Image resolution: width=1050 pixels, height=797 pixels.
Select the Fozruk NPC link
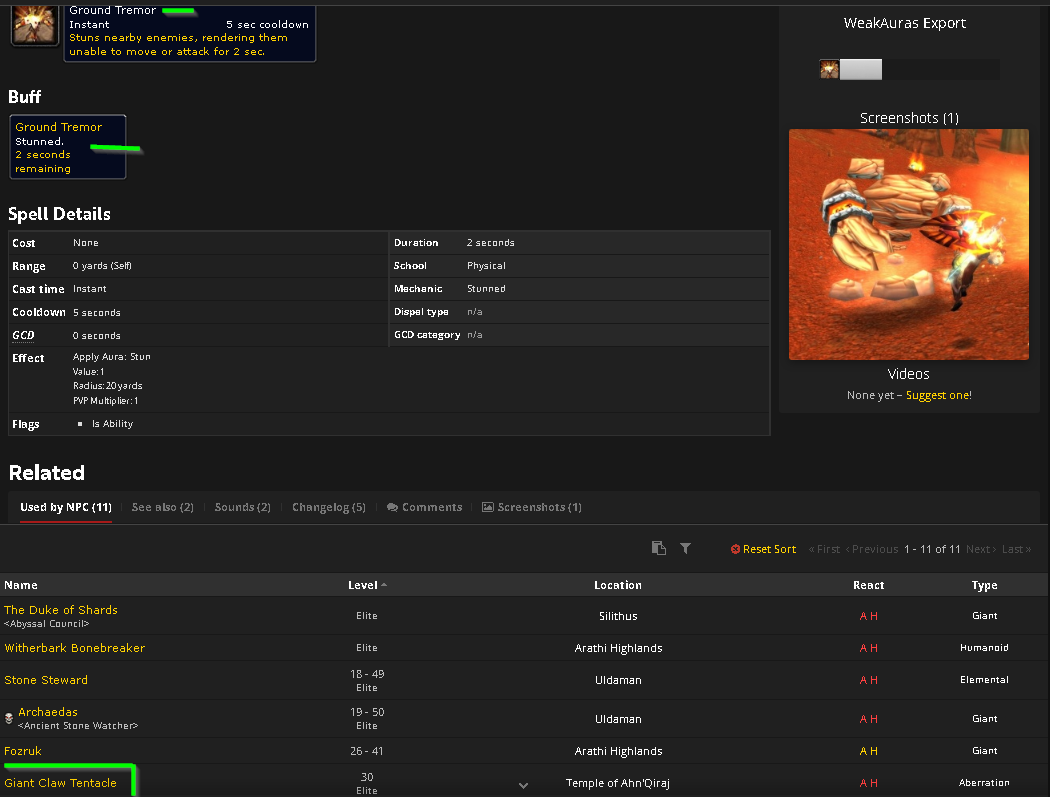(x=23, y=751)
